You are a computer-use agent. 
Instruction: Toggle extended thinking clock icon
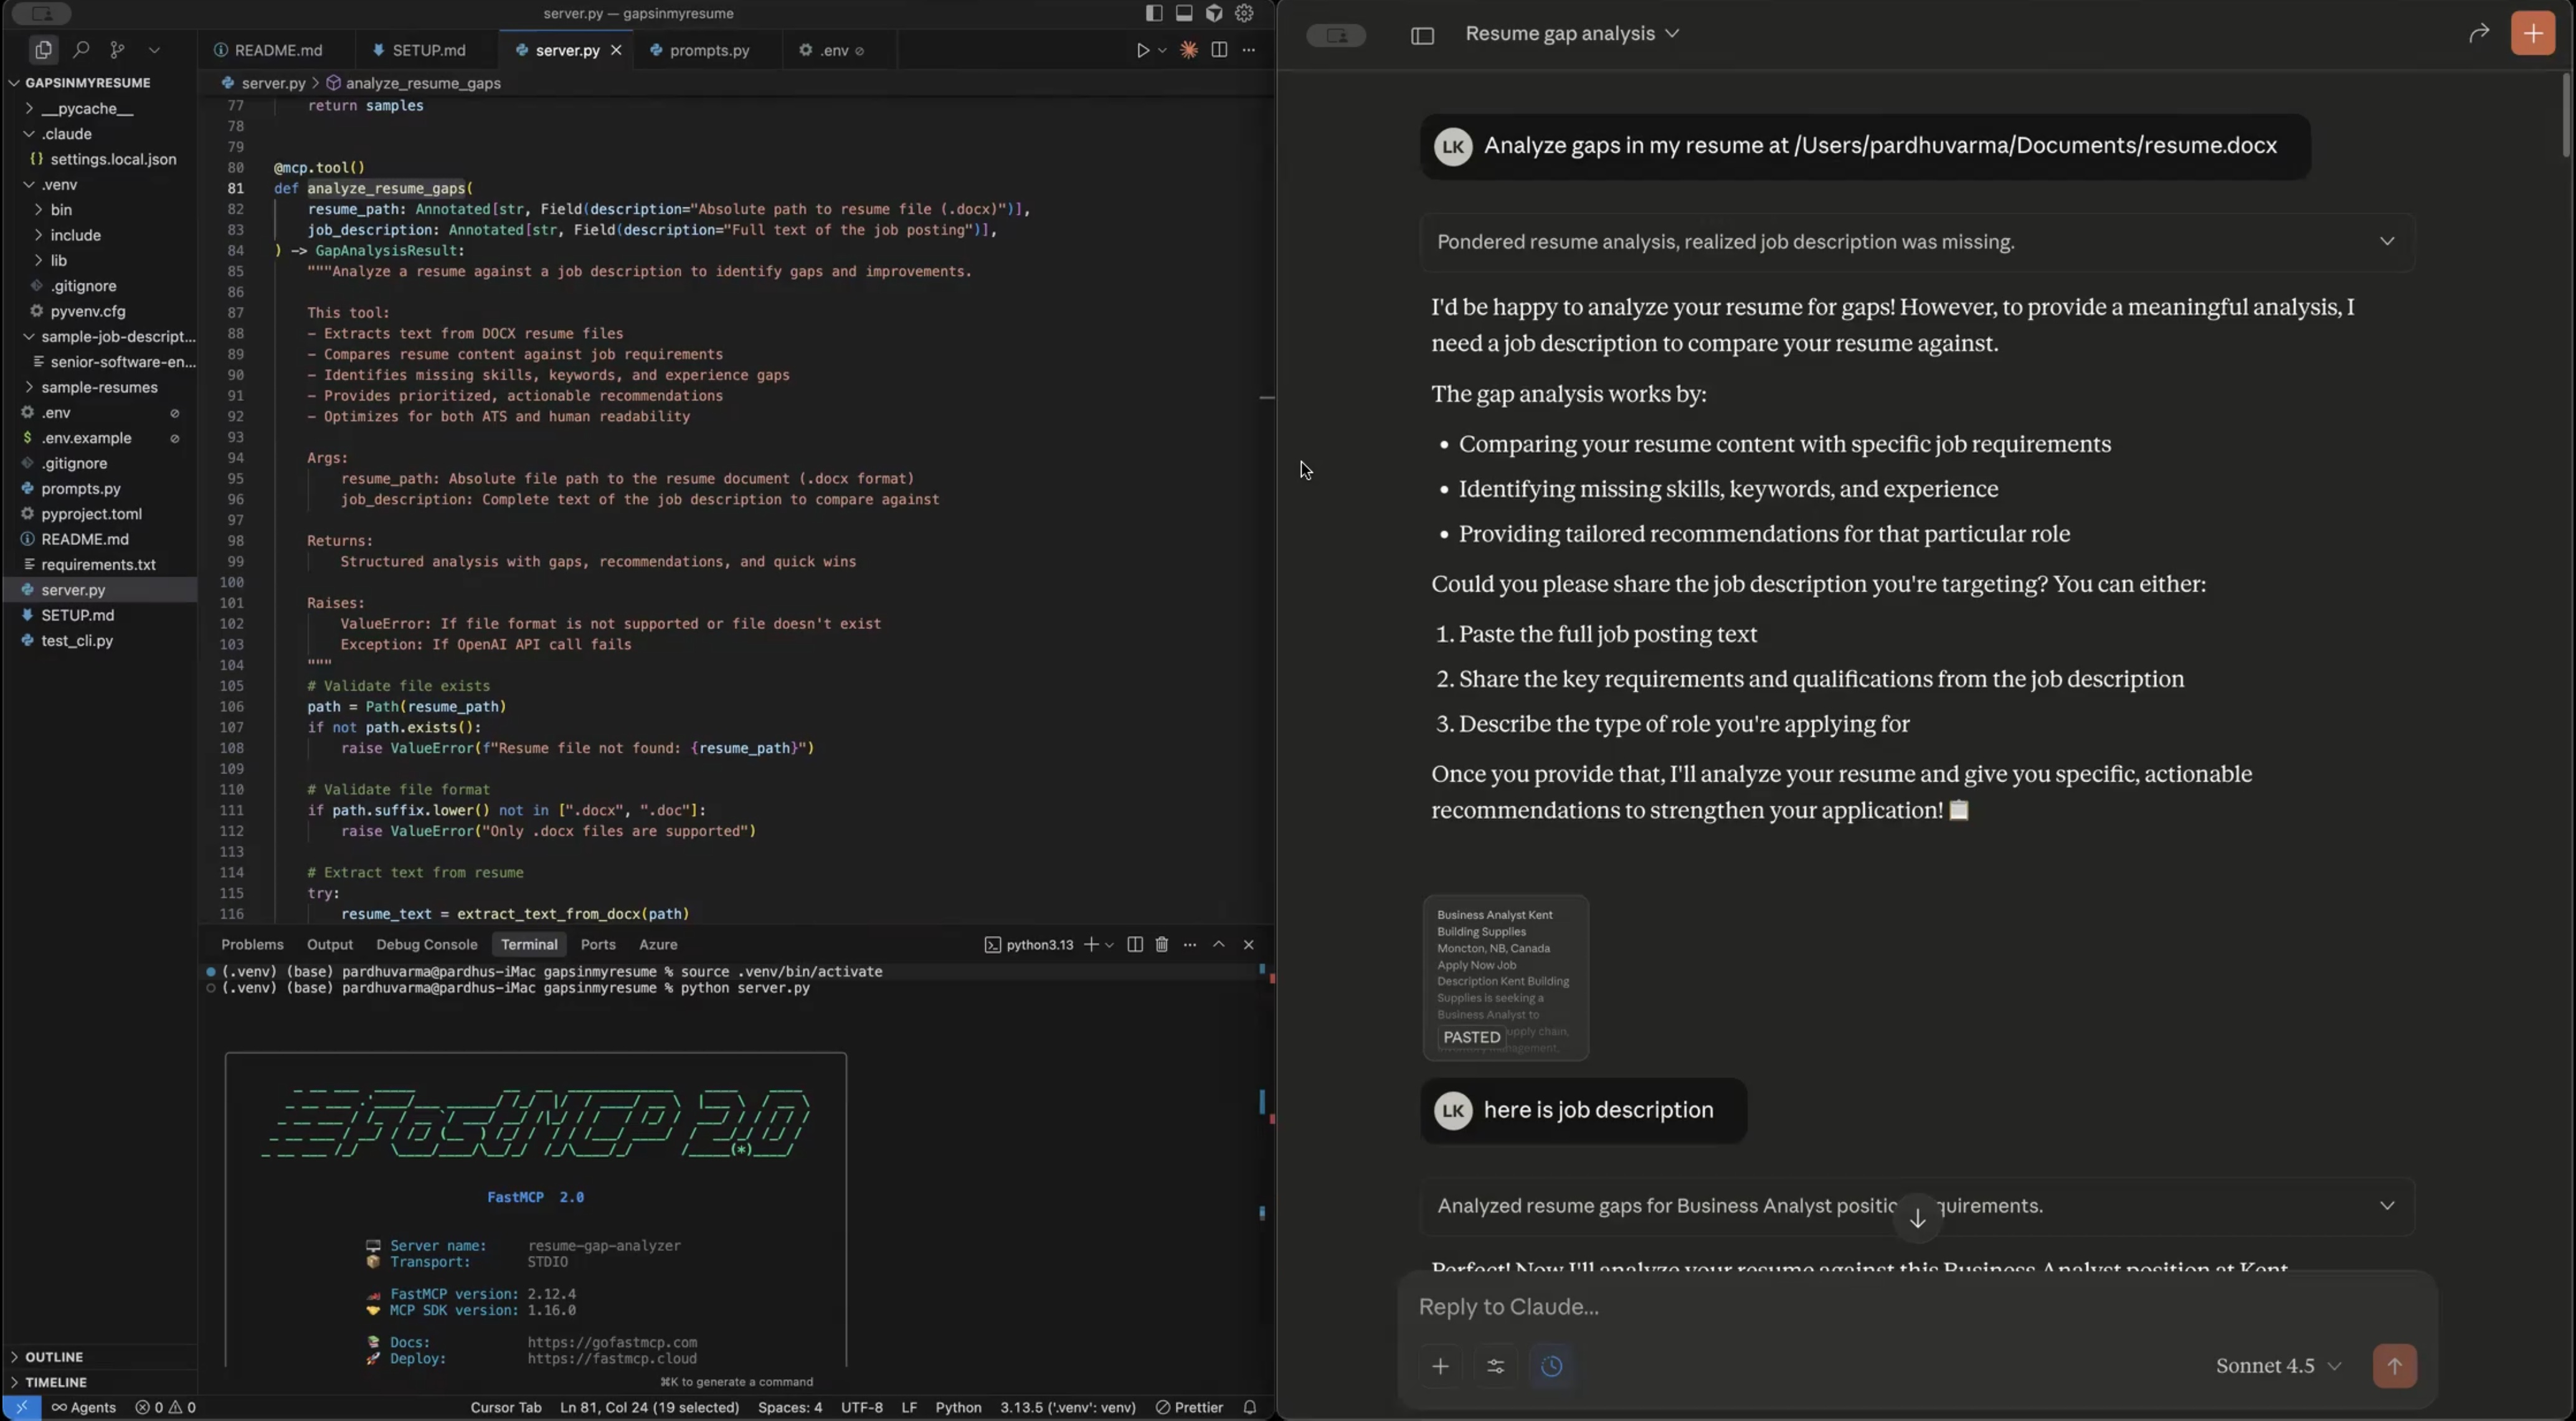point(1551,1366)
